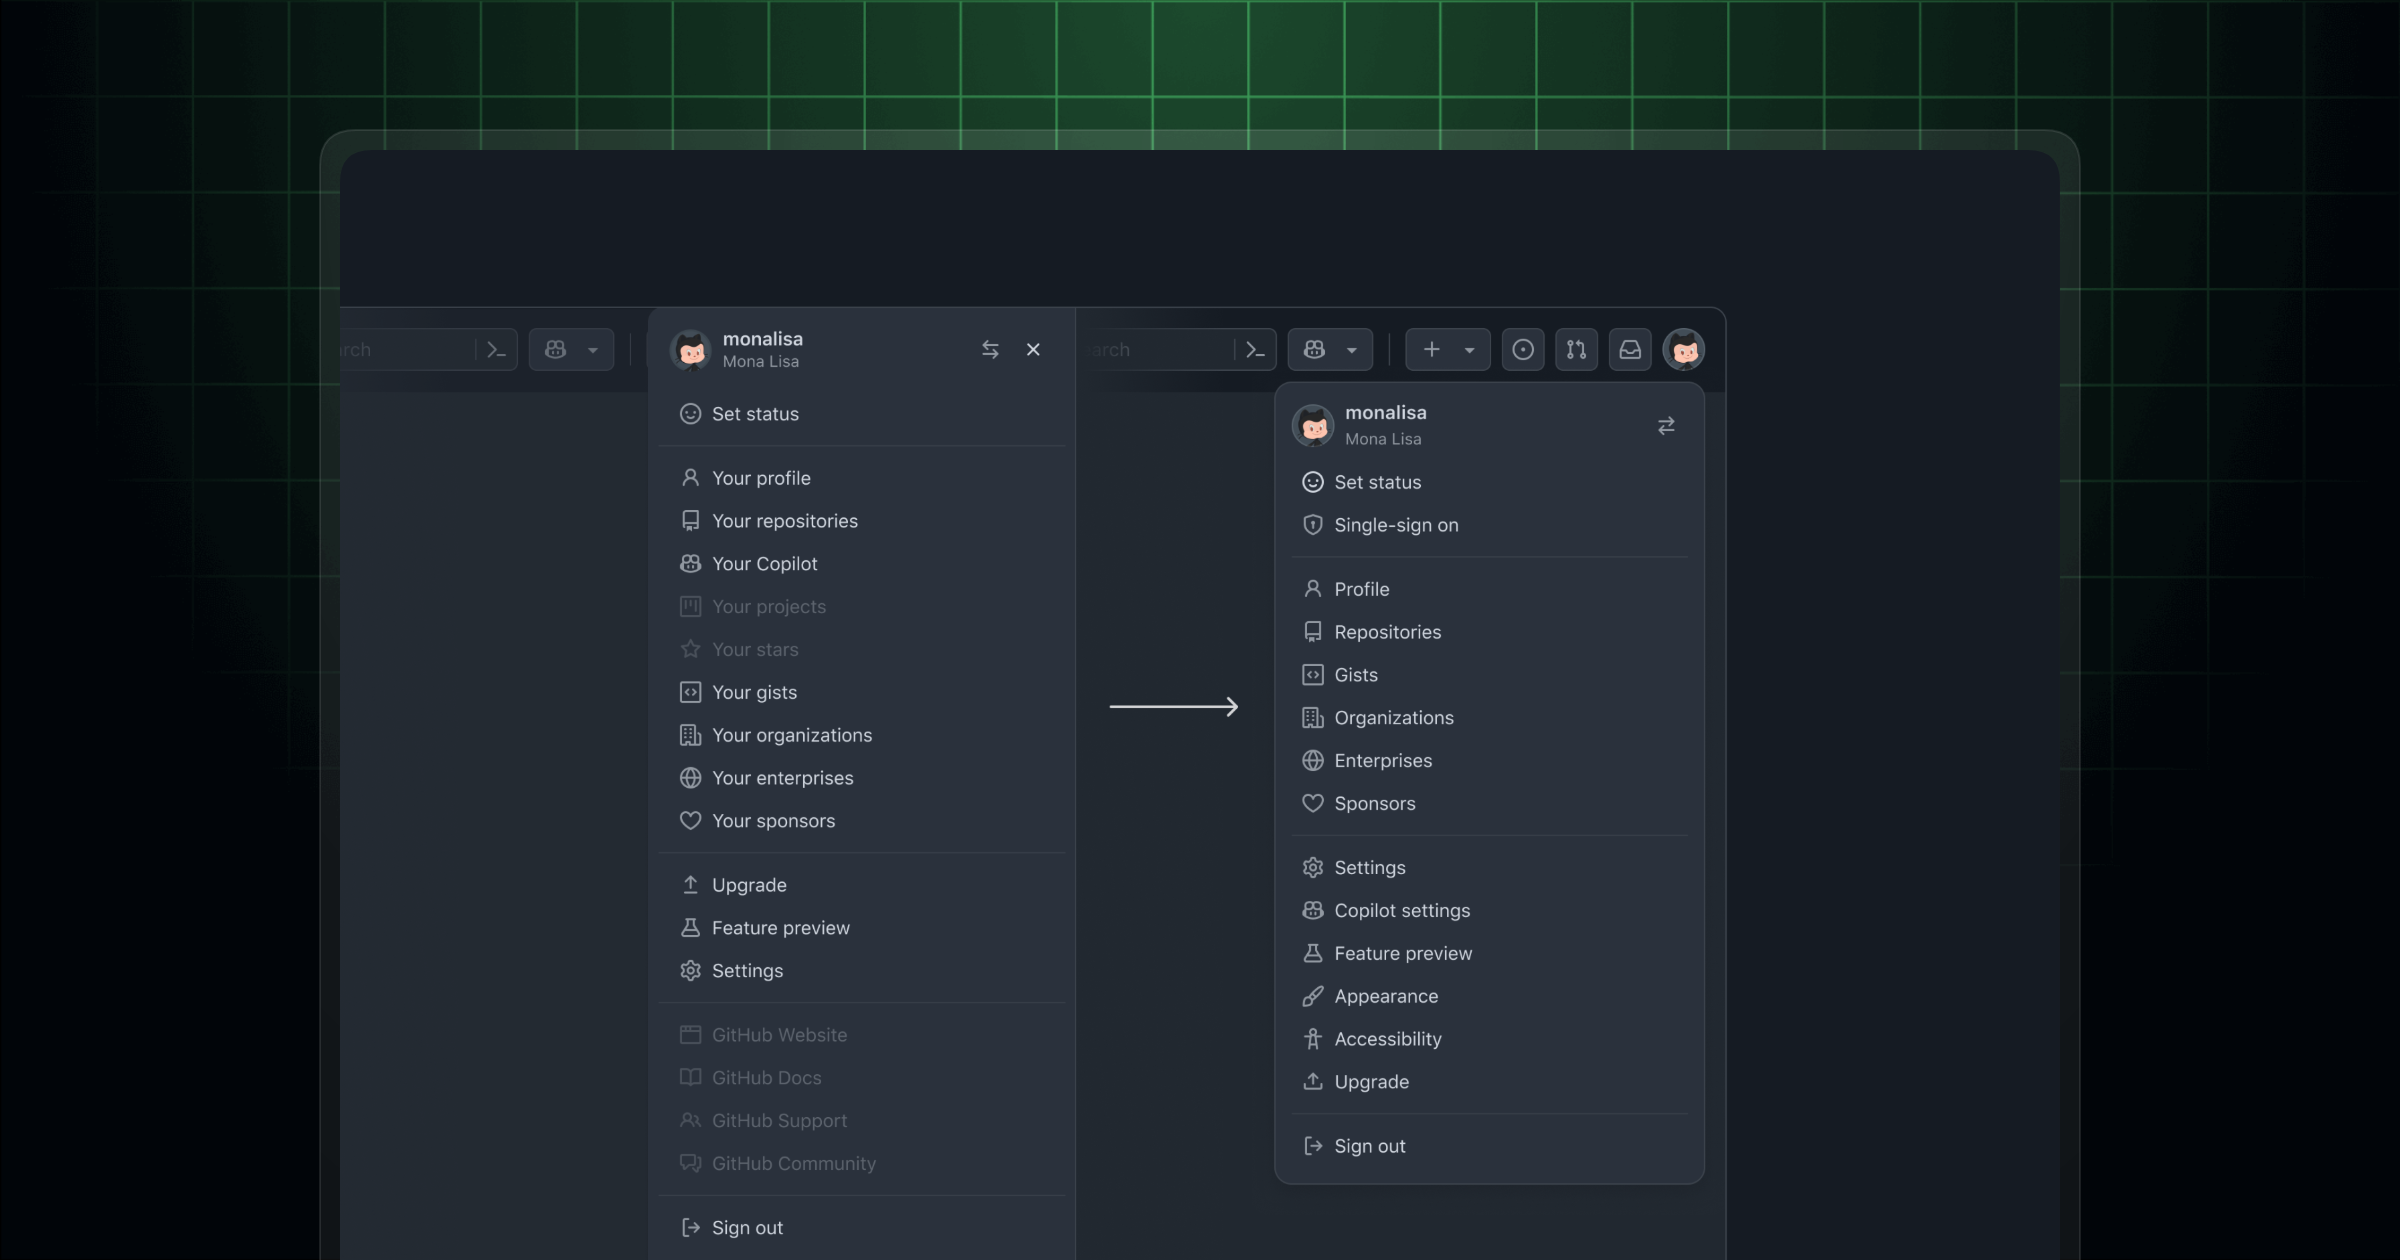Screen dimensions: 2400x1260
Task: Click the command palette icon in right search bar
Action: pos(1255,350)
